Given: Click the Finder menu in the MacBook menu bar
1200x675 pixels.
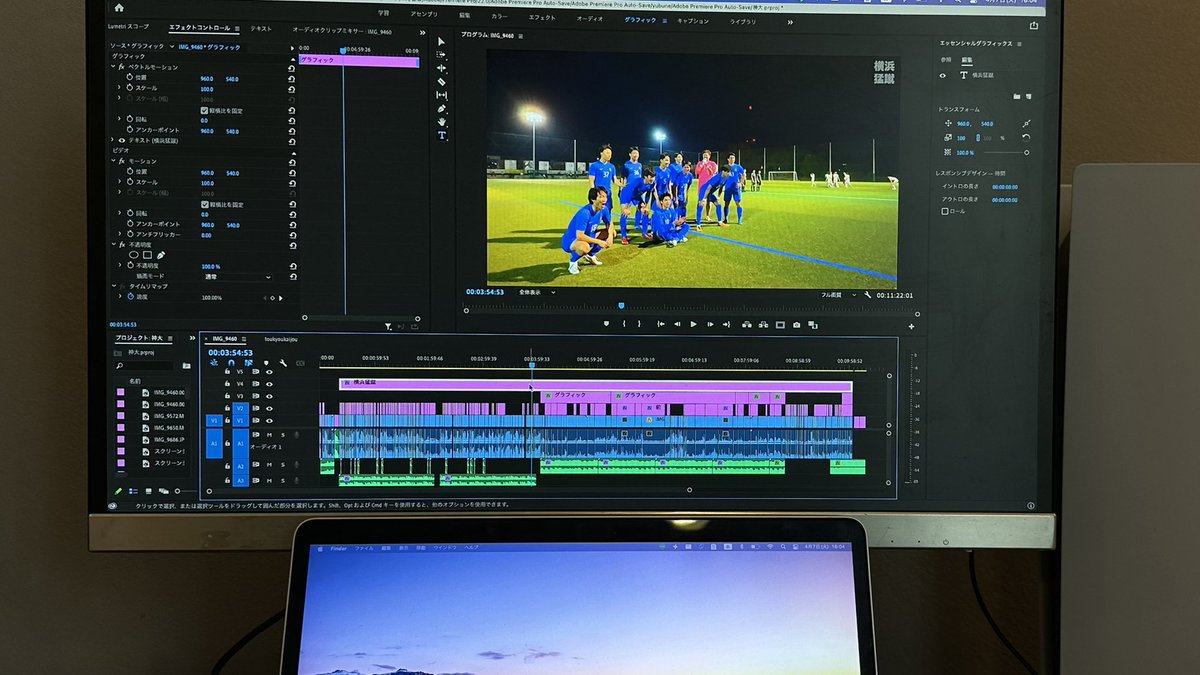Looking at the screenshot, I should [338, 548].
